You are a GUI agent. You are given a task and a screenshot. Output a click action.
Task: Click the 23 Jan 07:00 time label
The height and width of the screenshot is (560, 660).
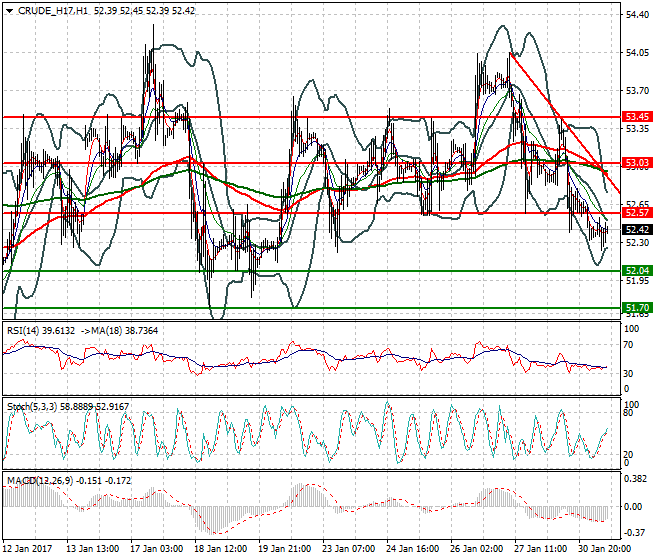click(349, 549)
